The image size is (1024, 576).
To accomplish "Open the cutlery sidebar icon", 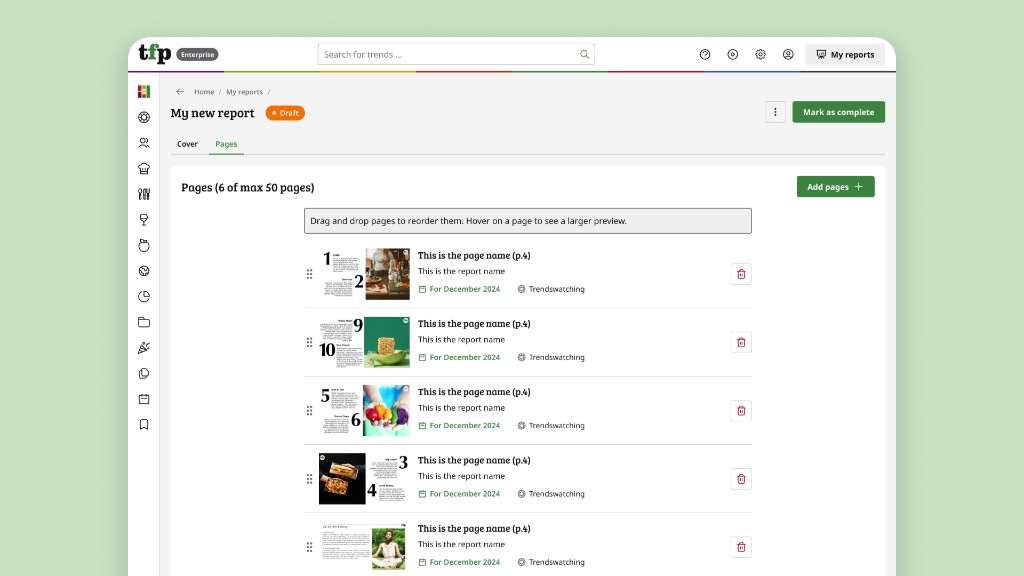I will click(x=144, y=194).
